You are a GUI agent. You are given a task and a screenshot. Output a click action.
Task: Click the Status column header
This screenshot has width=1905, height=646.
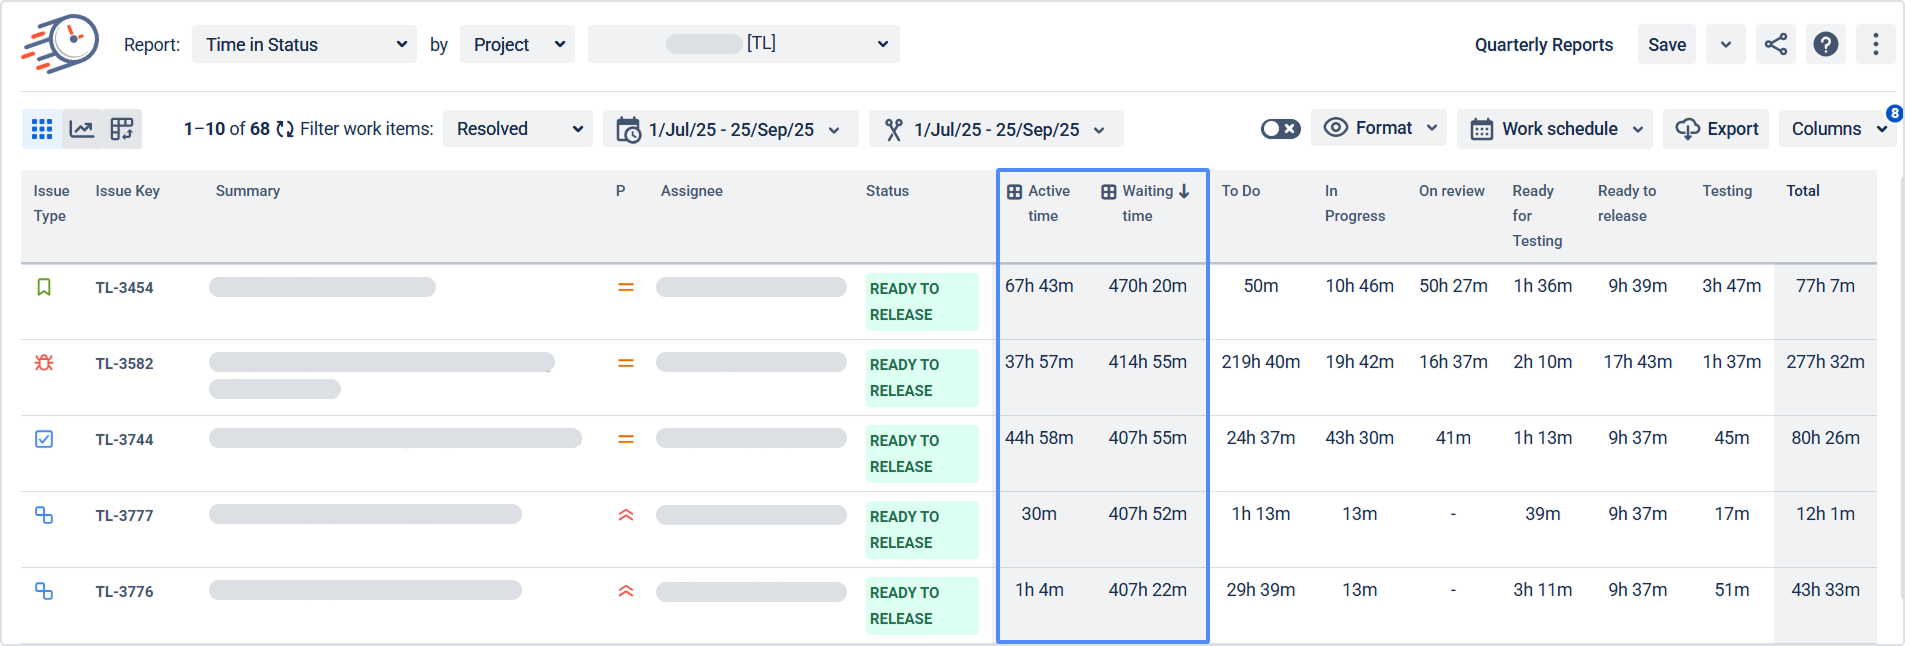[887, 191]
